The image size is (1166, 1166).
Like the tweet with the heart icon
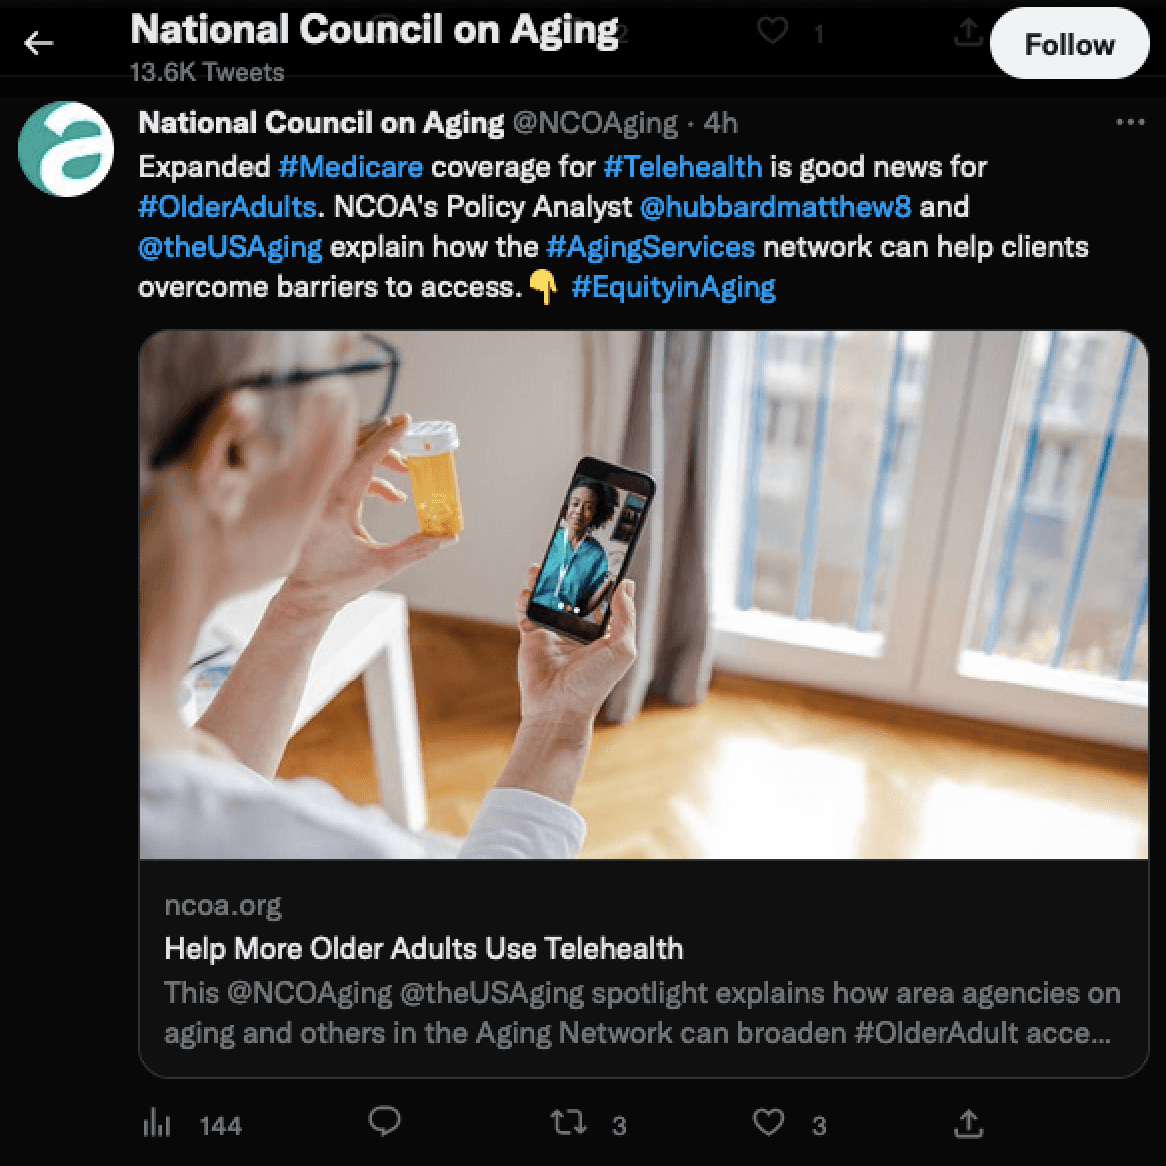pos(768,1123)
